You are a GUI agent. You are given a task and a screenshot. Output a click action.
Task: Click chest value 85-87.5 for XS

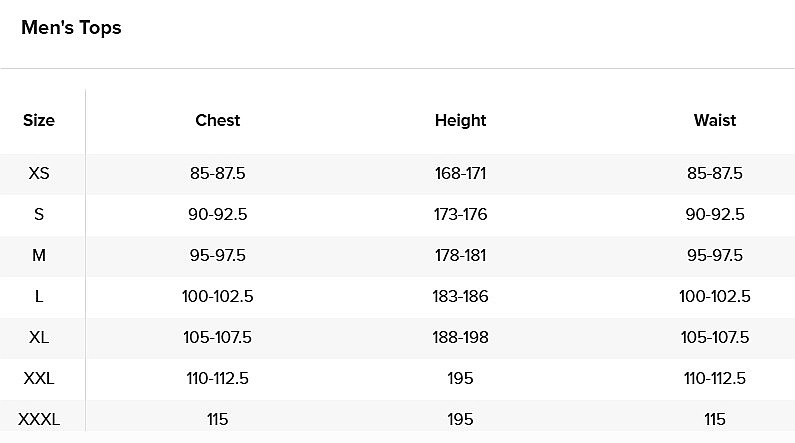click(218, 173)
